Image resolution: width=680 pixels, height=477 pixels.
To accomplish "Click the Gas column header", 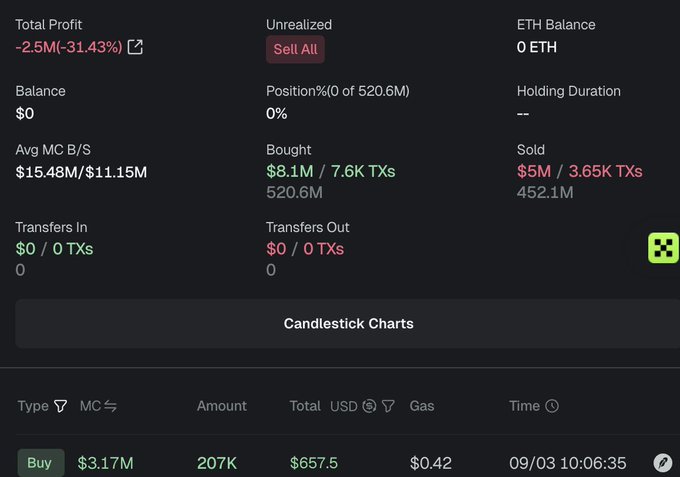I will coord(422,406).
